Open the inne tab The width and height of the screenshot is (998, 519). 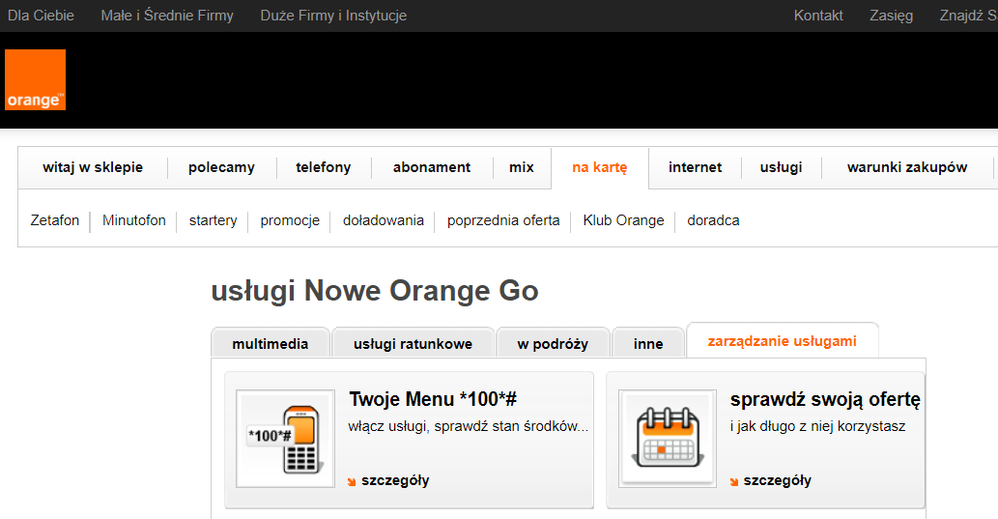648,344
